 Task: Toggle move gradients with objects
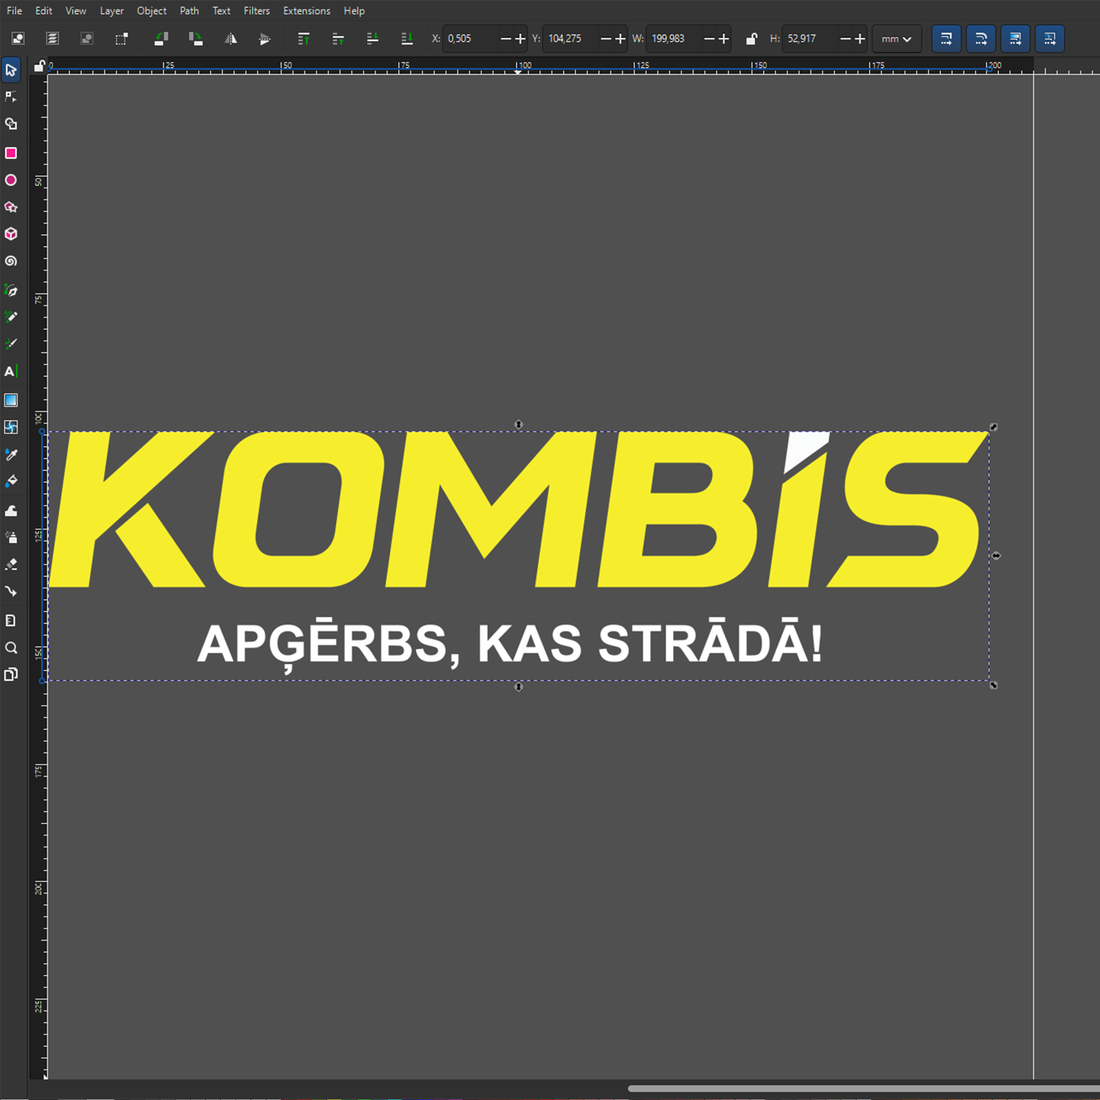1015,39
